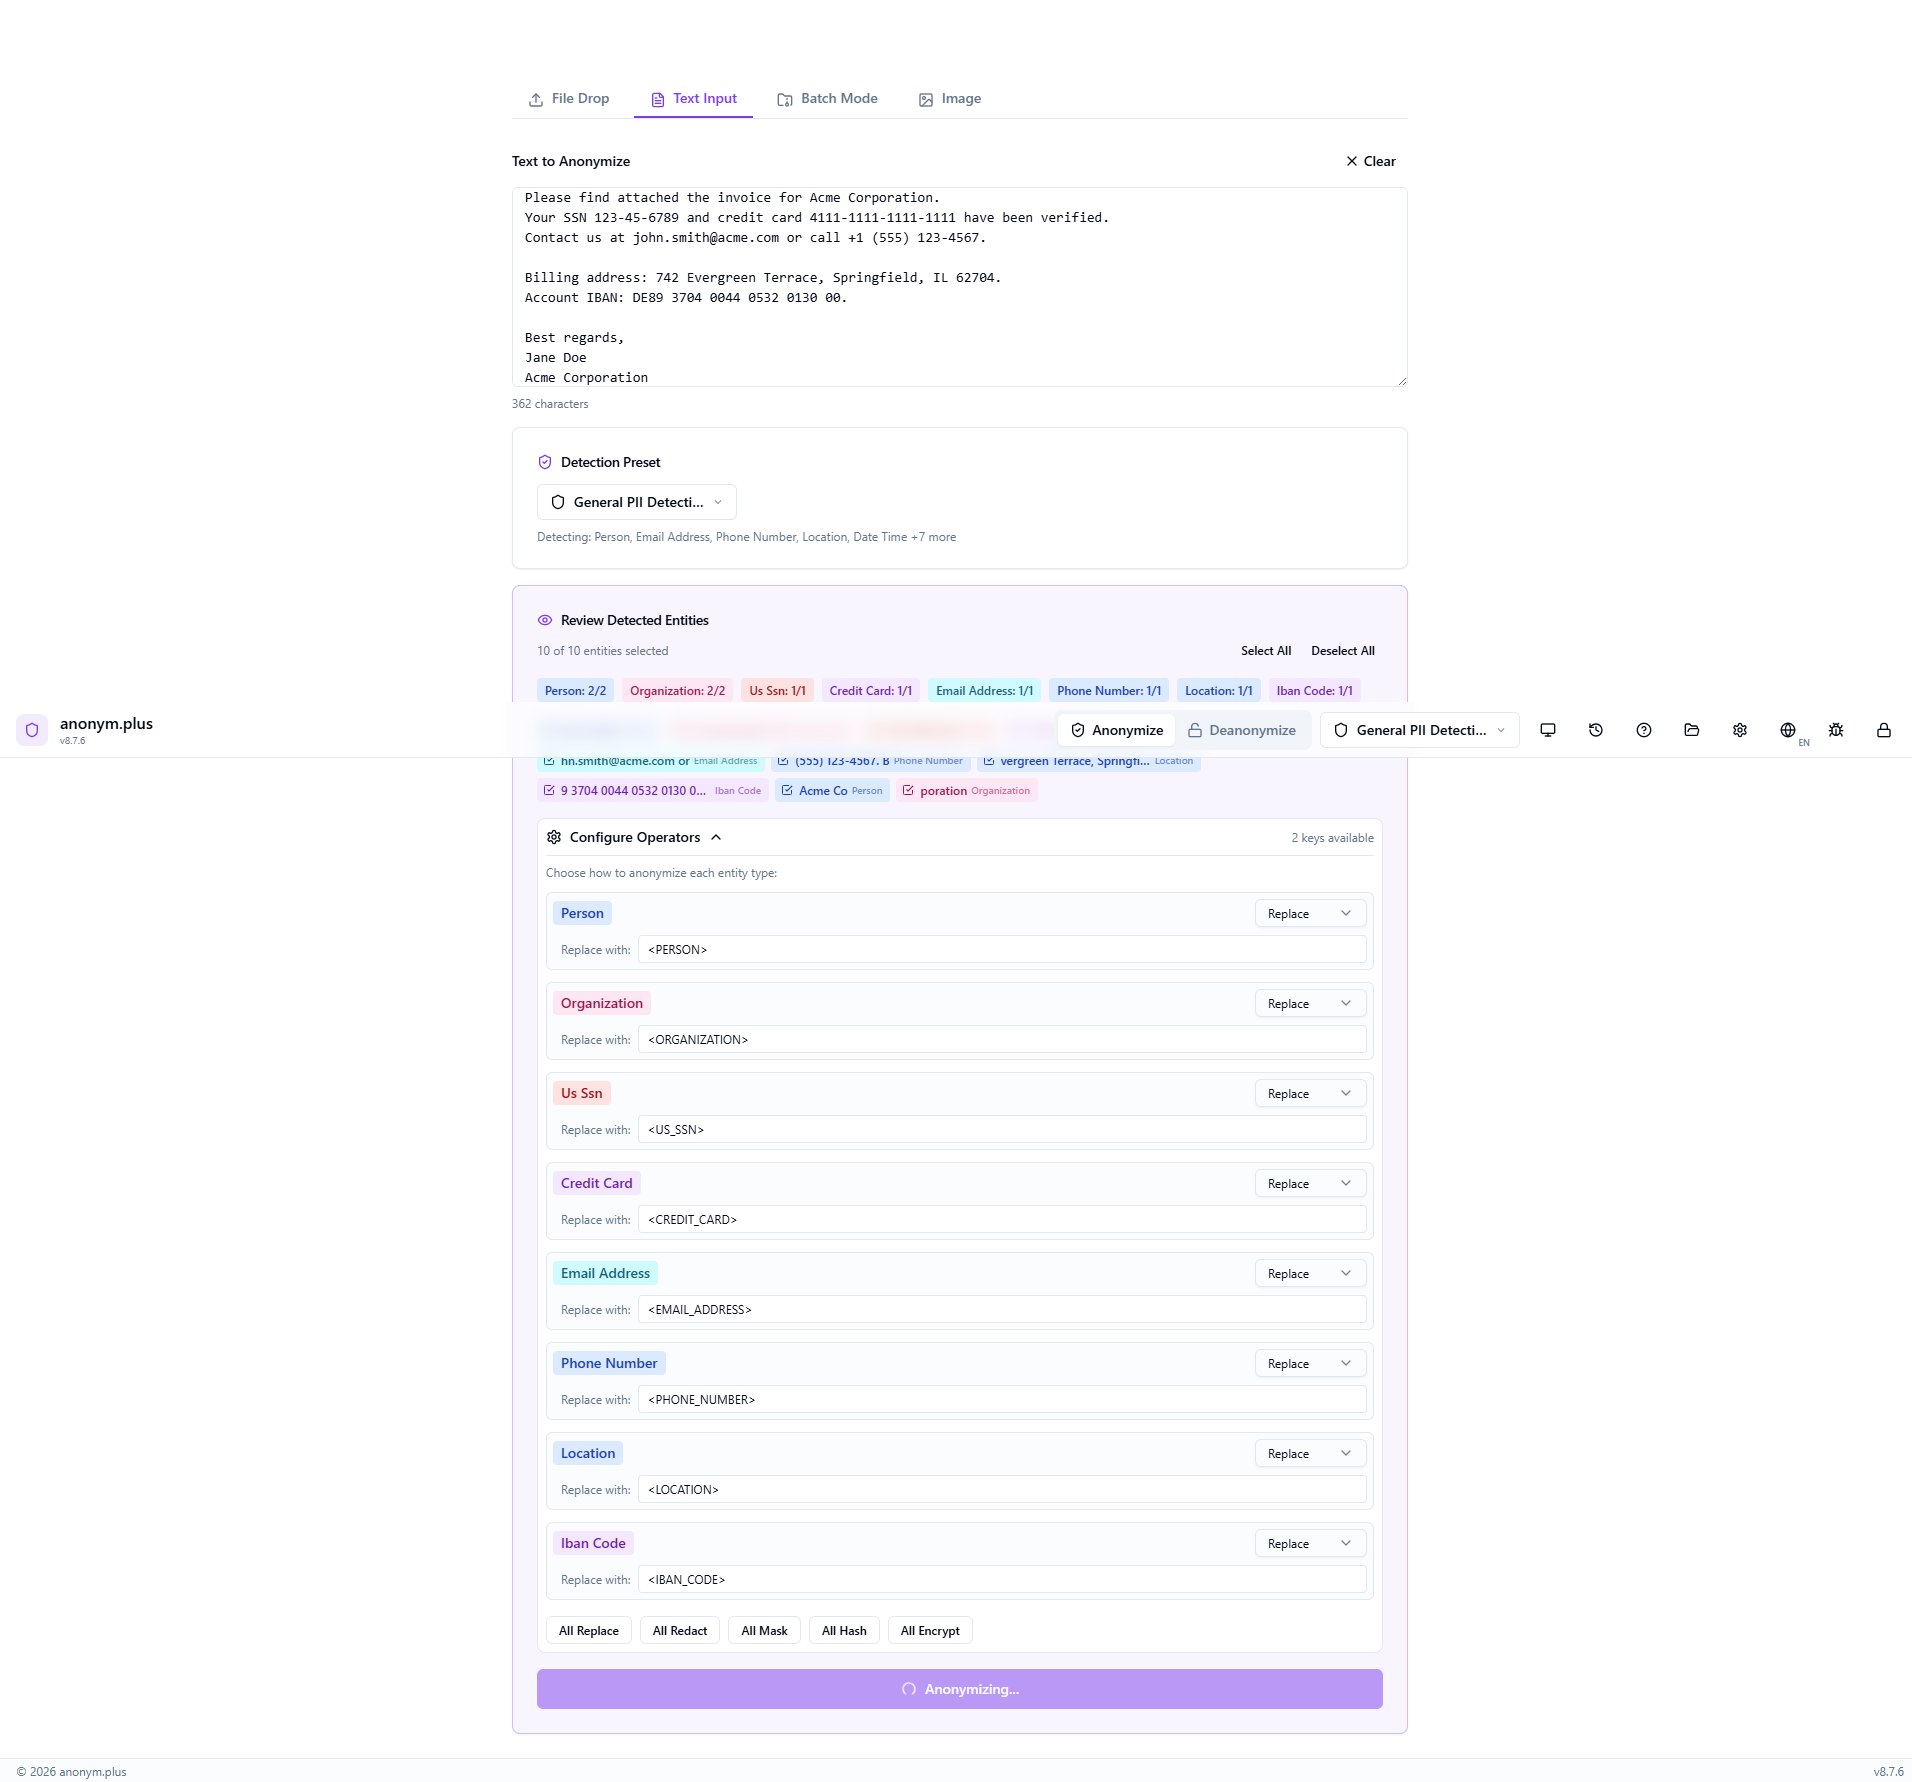Uncheck the 'poration' Organization entity checkbox

[908, 790]
